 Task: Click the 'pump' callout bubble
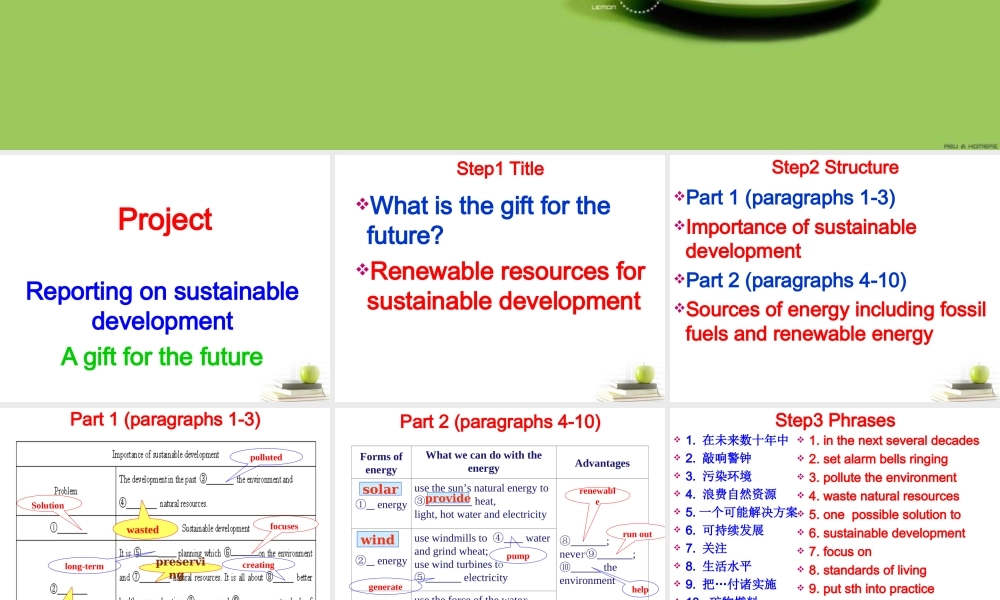[x=518, y=555]
